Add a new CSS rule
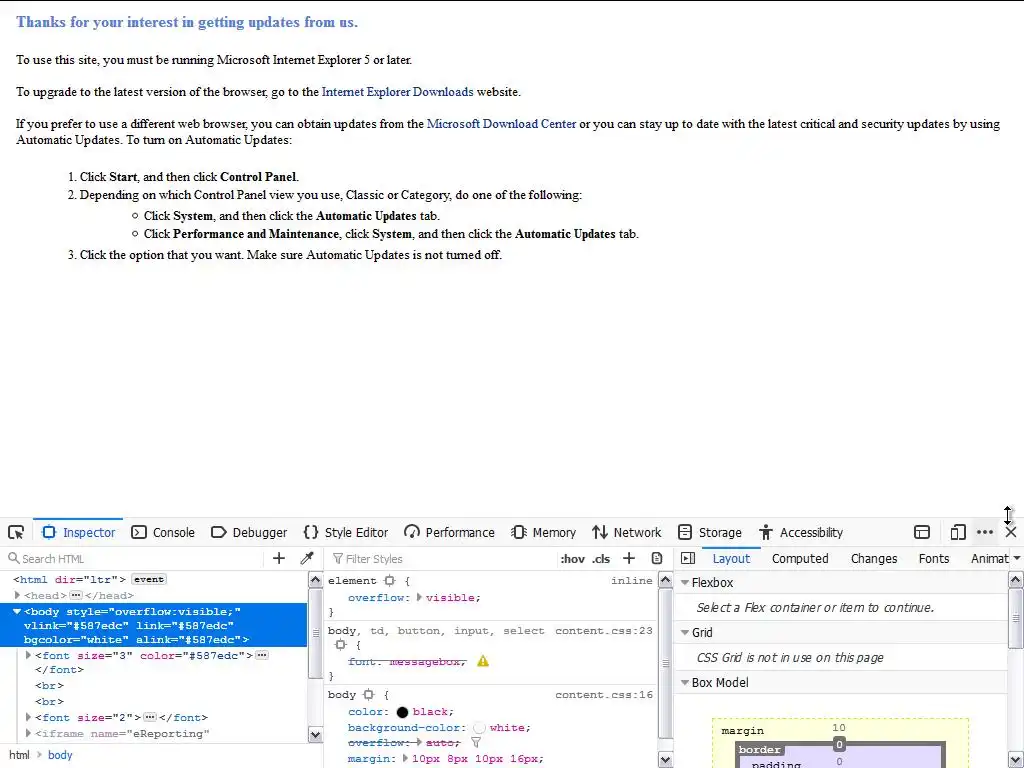This screenshot has width=1024, height=768. click(x=629, y=558)
